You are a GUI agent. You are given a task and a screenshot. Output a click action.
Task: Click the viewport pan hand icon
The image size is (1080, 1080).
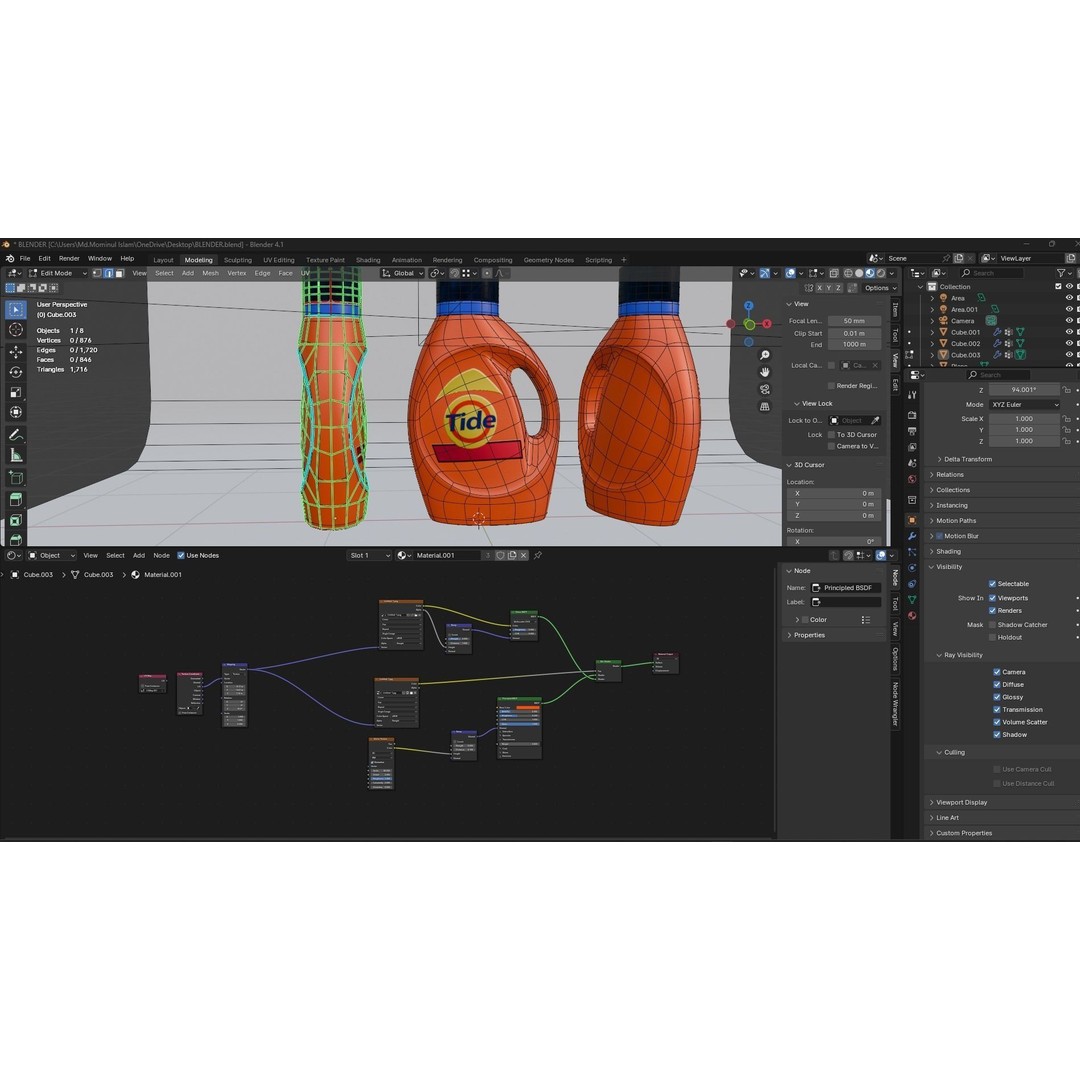(x=765, y=372)
